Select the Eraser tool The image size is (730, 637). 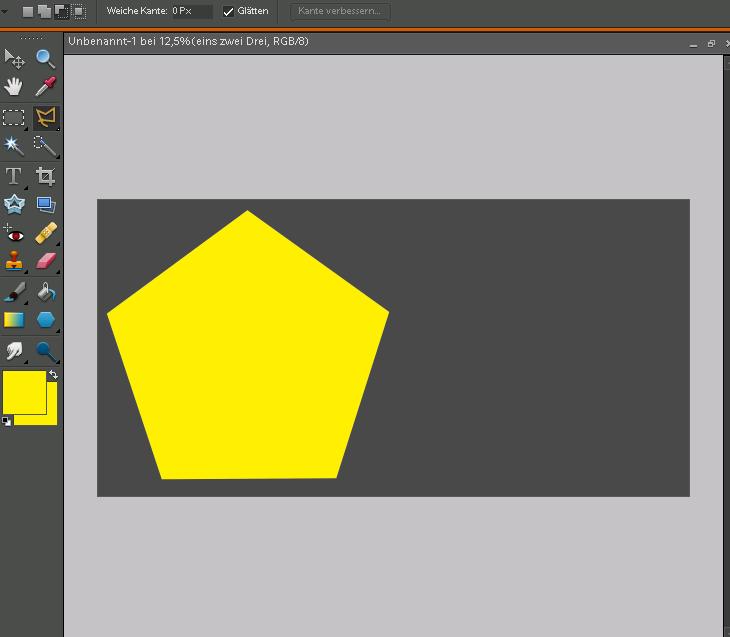46,261
